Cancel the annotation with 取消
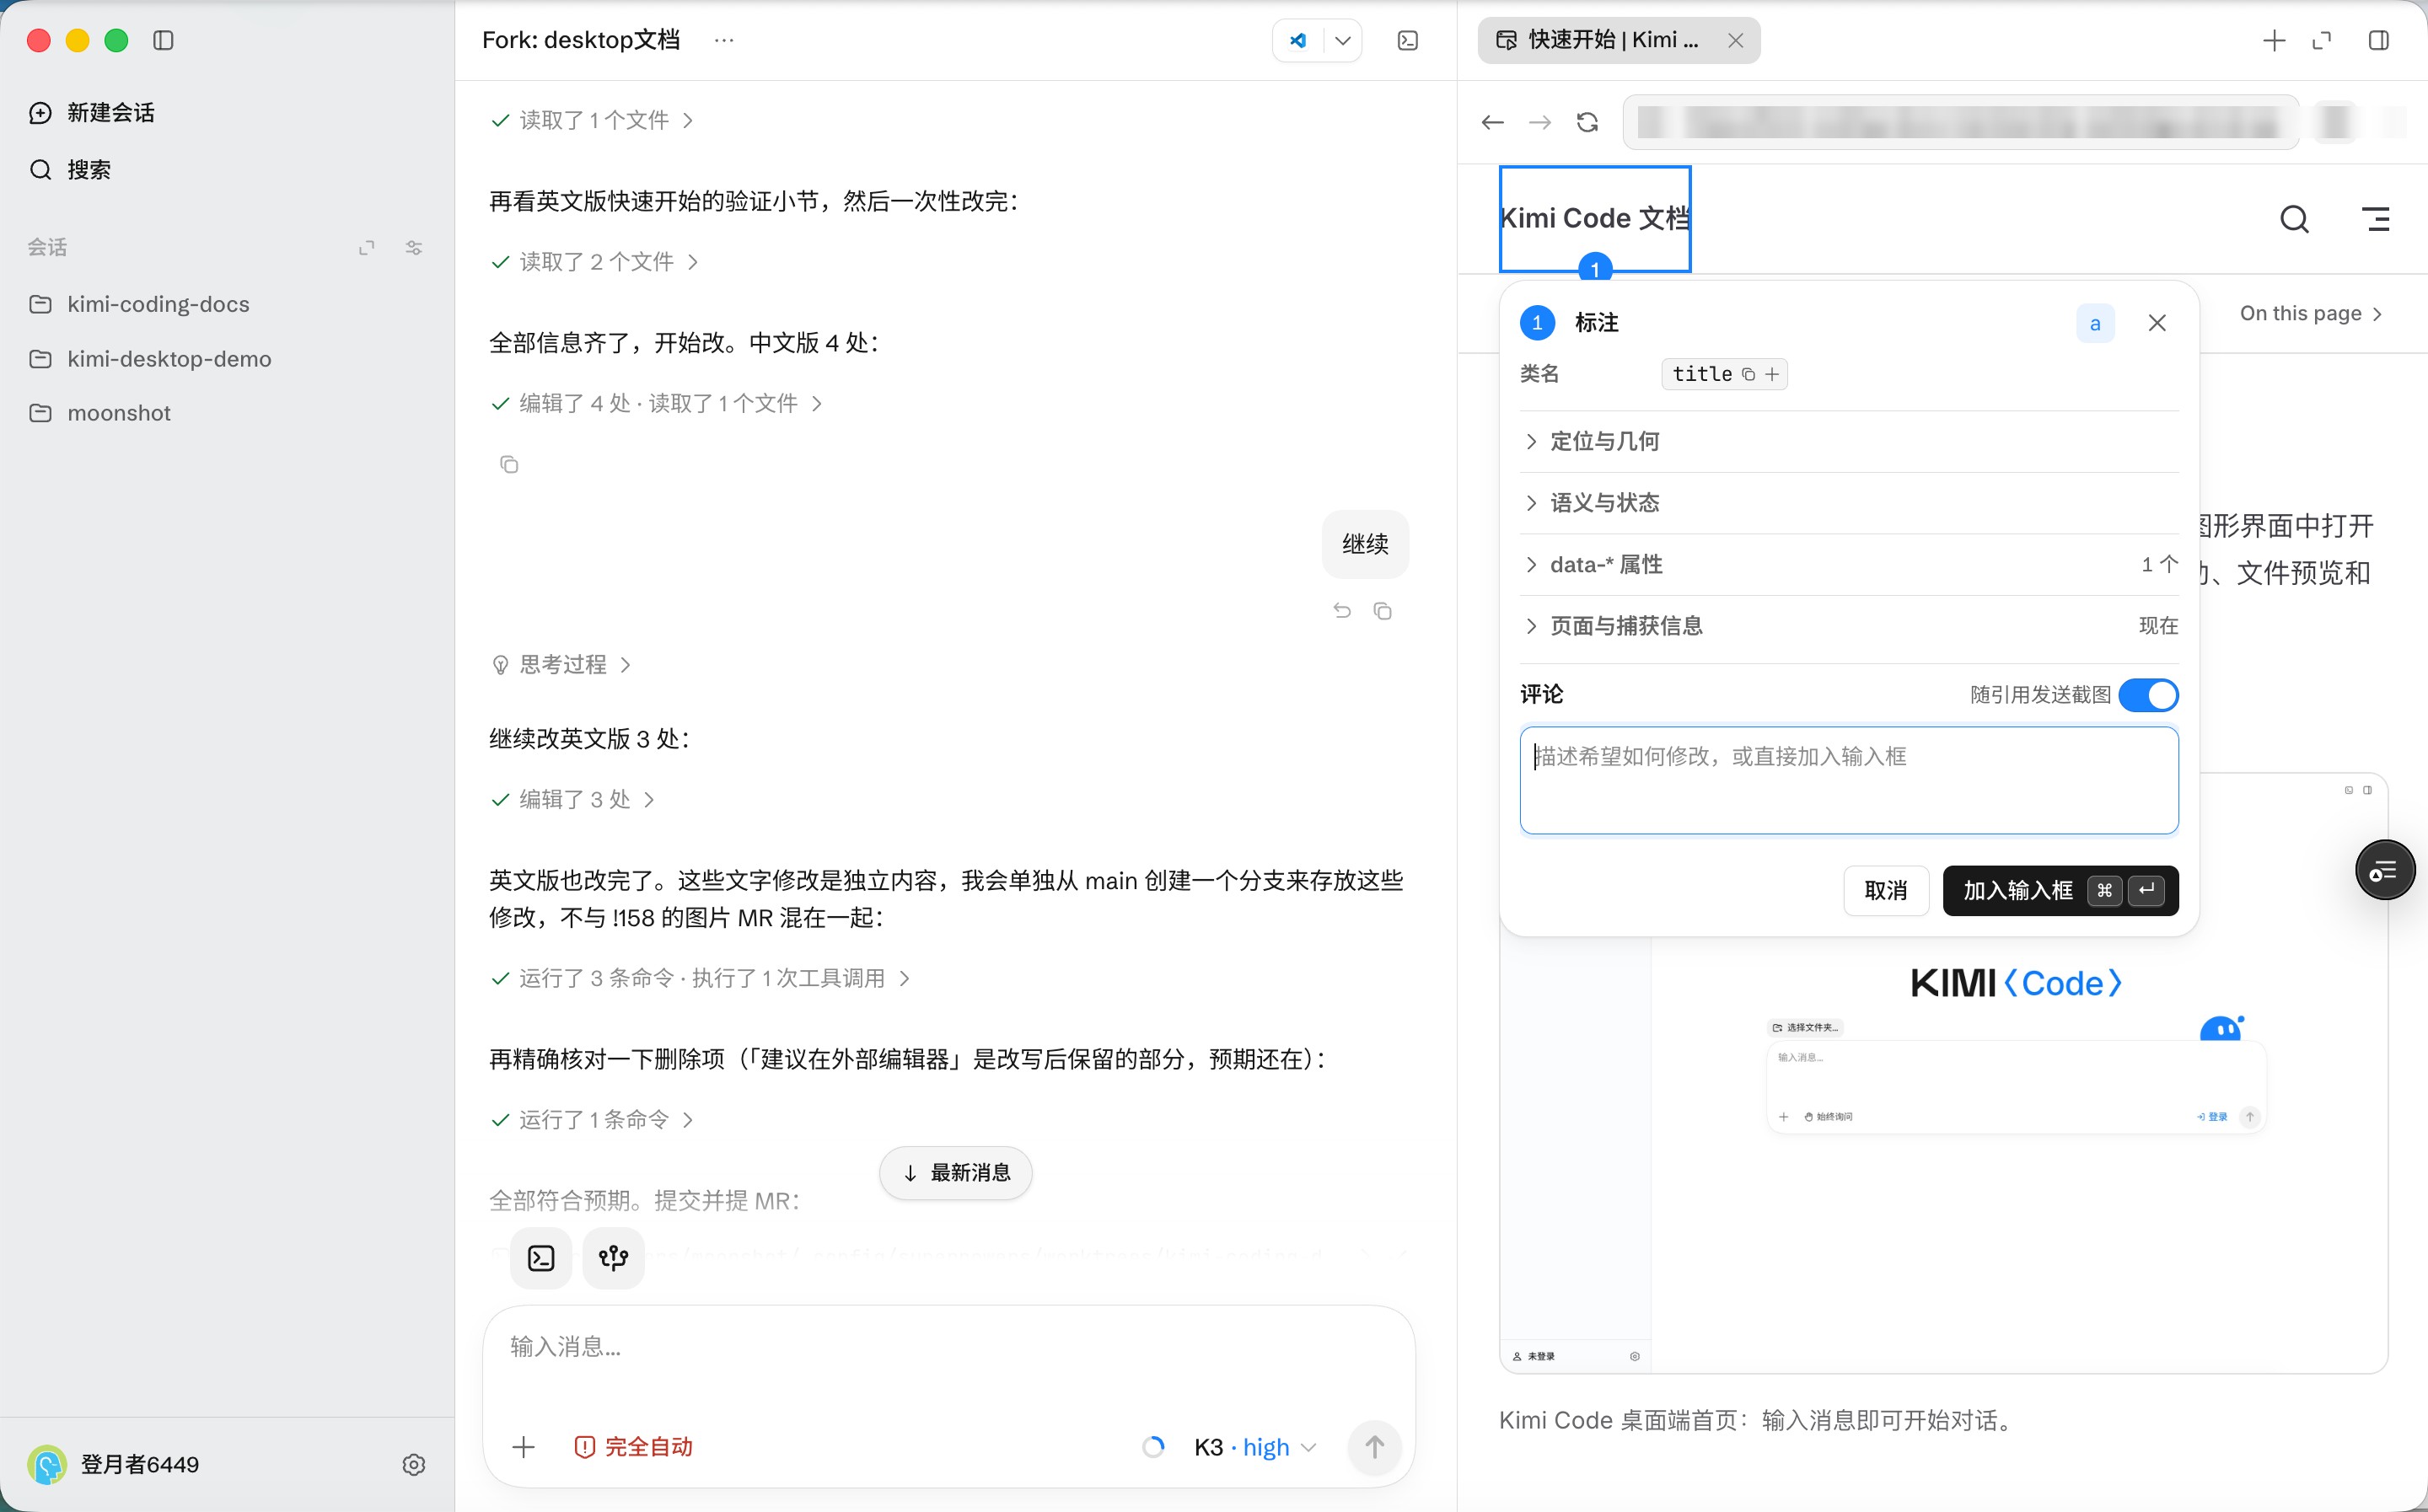2428x1512 pixels. (1886, 890)
